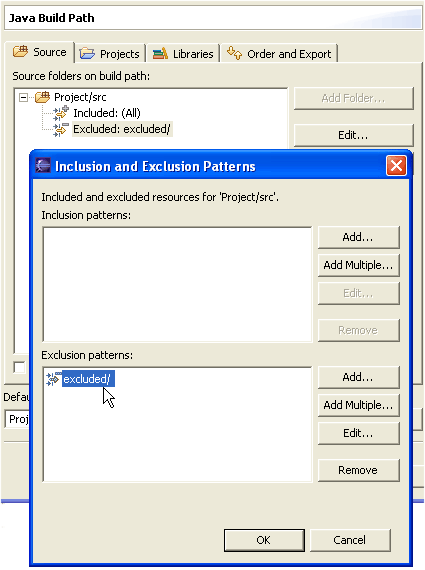
Task: Collapse the Project/src tree node
Action: tap(23, 97)
